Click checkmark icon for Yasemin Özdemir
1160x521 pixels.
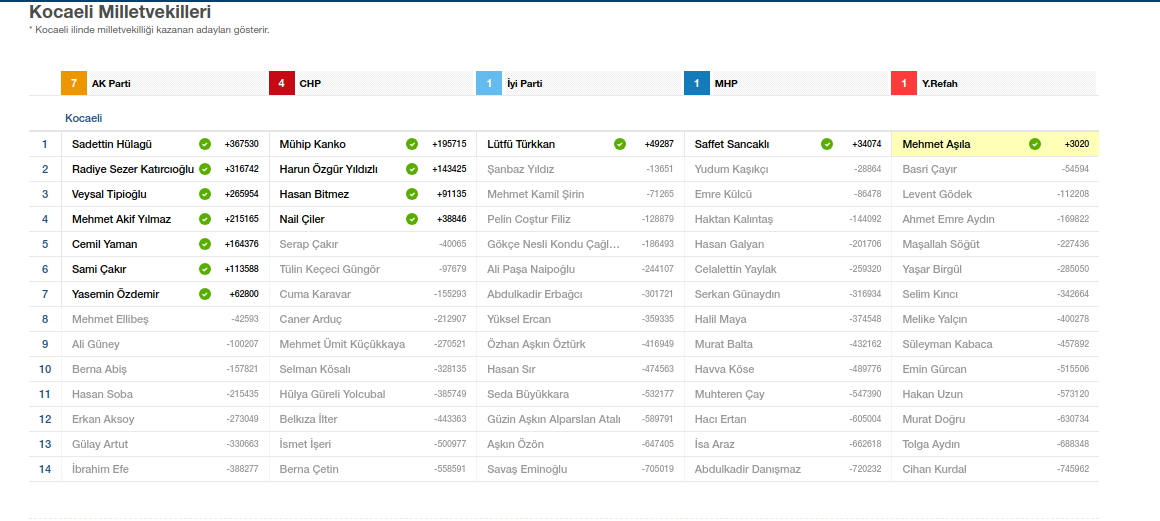tap(205, 294)
